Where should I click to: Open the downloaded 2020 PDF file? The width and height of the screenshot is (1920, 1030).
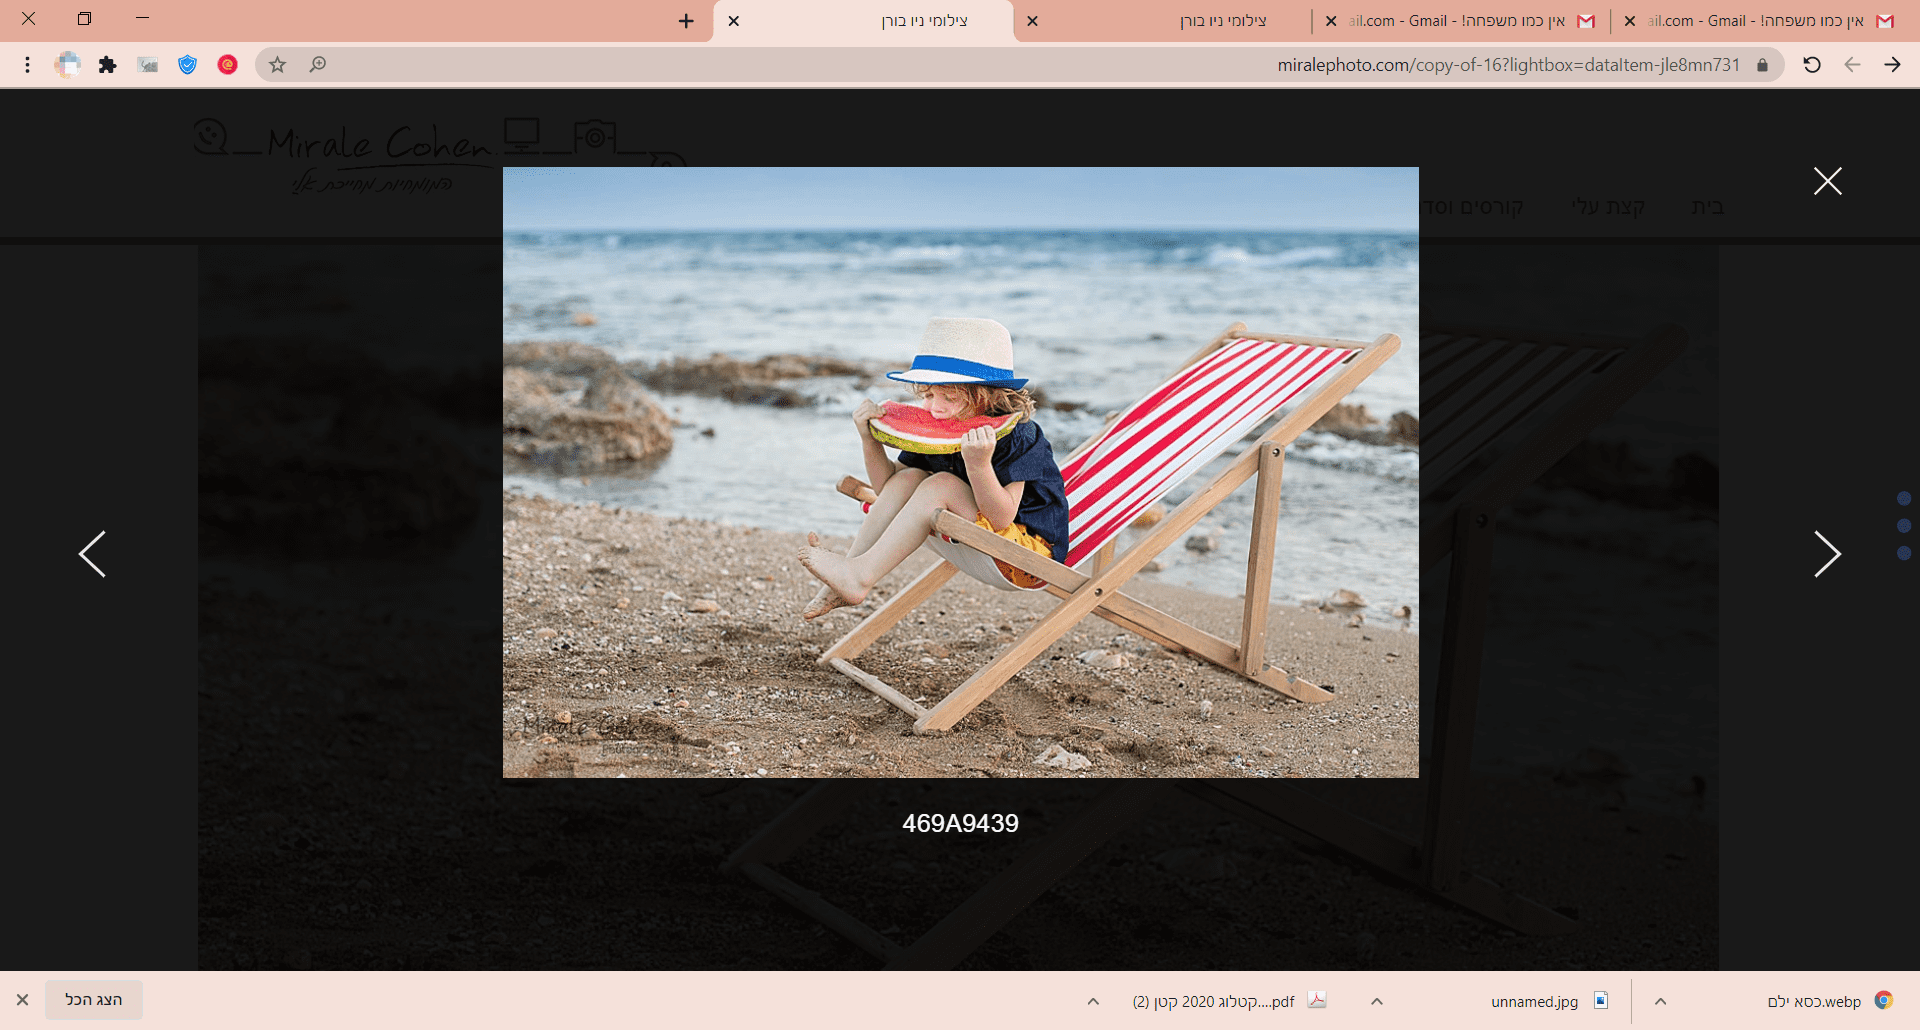tap(1228, 1001)
